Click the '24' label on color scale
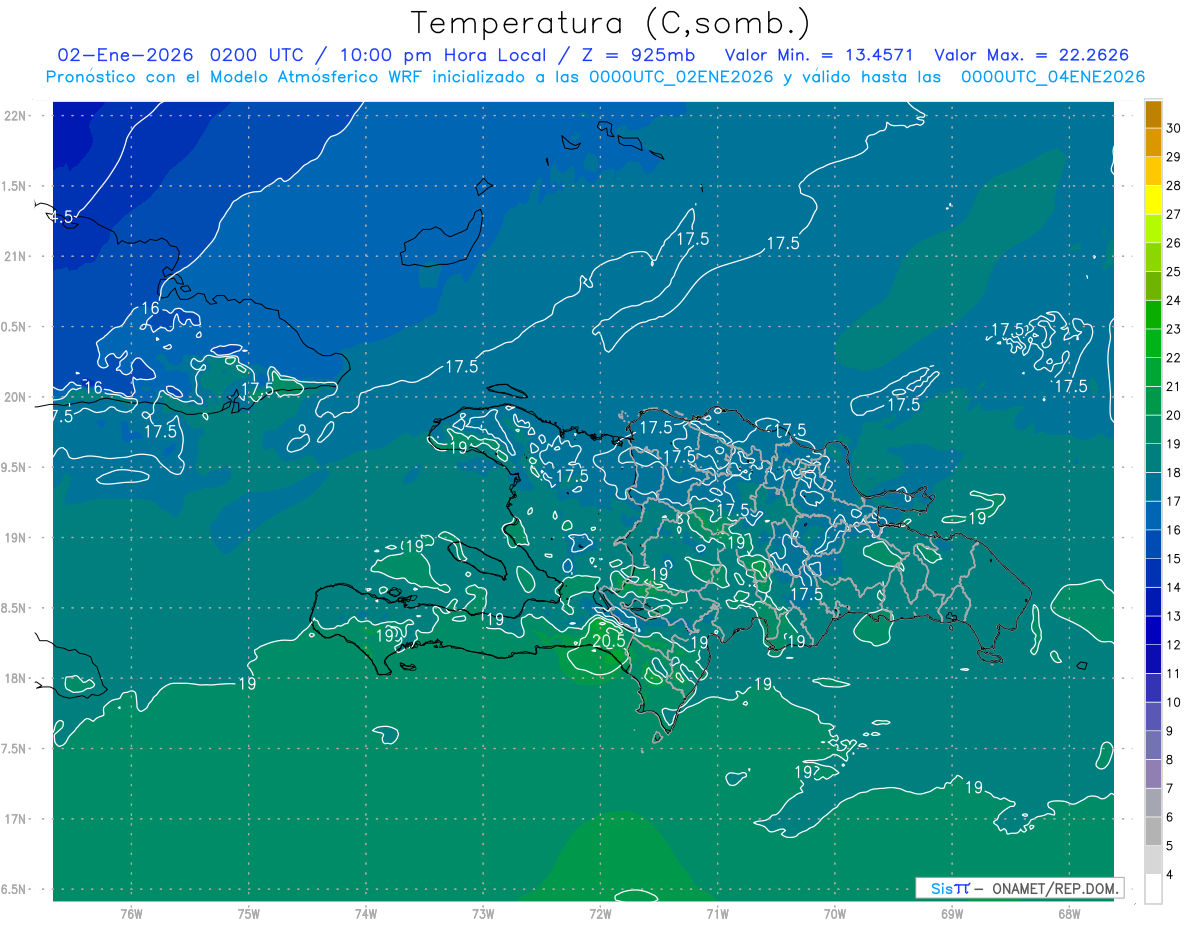The image size is (1200, 927). tap(1173, 300)
